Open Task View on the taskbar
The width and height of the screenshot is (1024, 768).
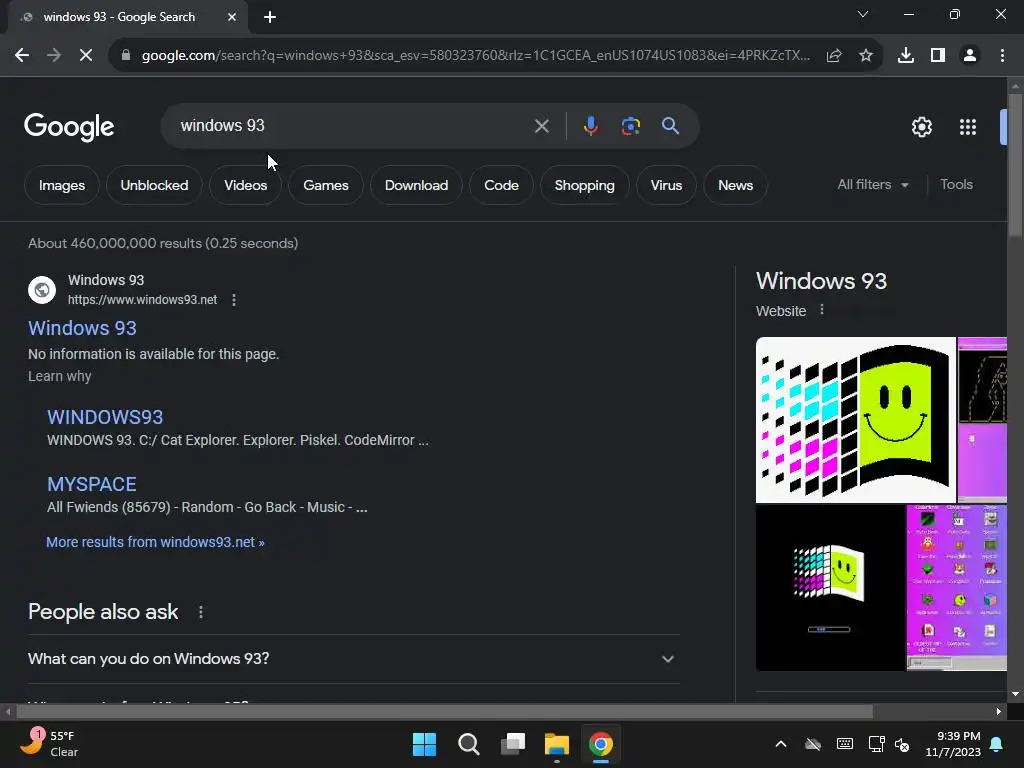(513, 744)
